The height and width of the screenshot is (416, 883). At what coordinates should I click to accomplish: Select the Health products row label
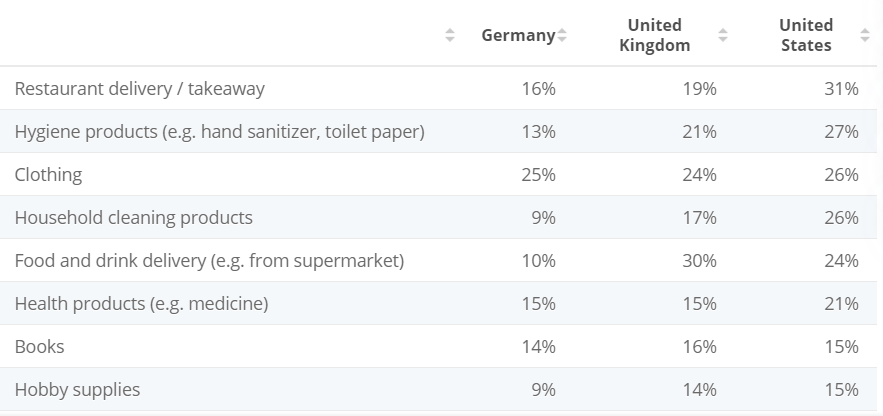click(x=141, y=304)
